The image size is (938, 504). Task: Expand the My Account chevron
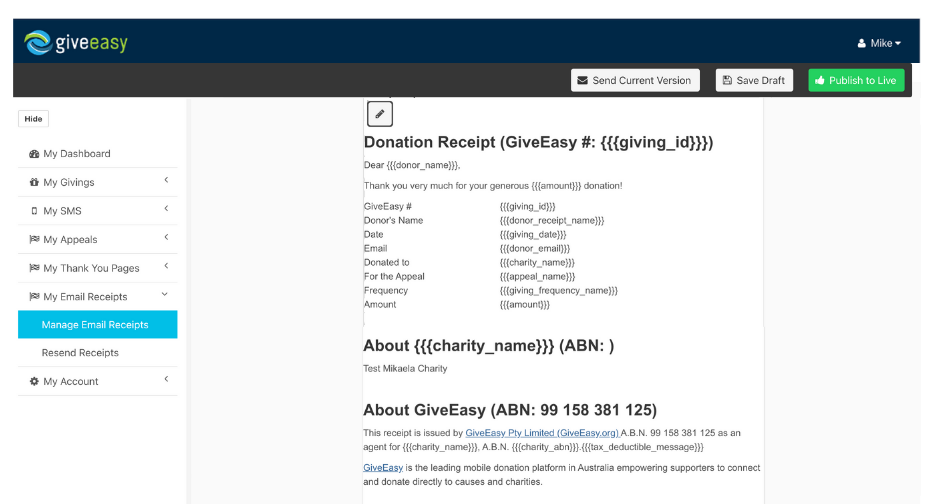coord(166,379)
